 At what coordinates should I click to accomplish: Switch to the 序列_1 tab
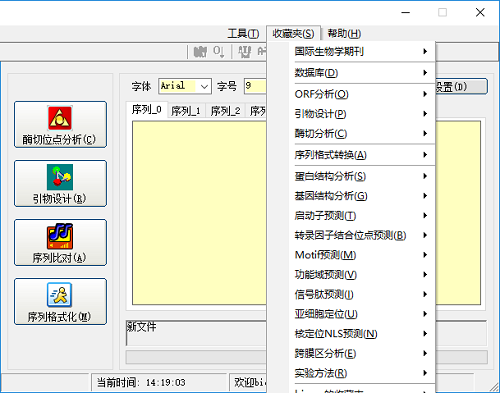coord(186,111)
